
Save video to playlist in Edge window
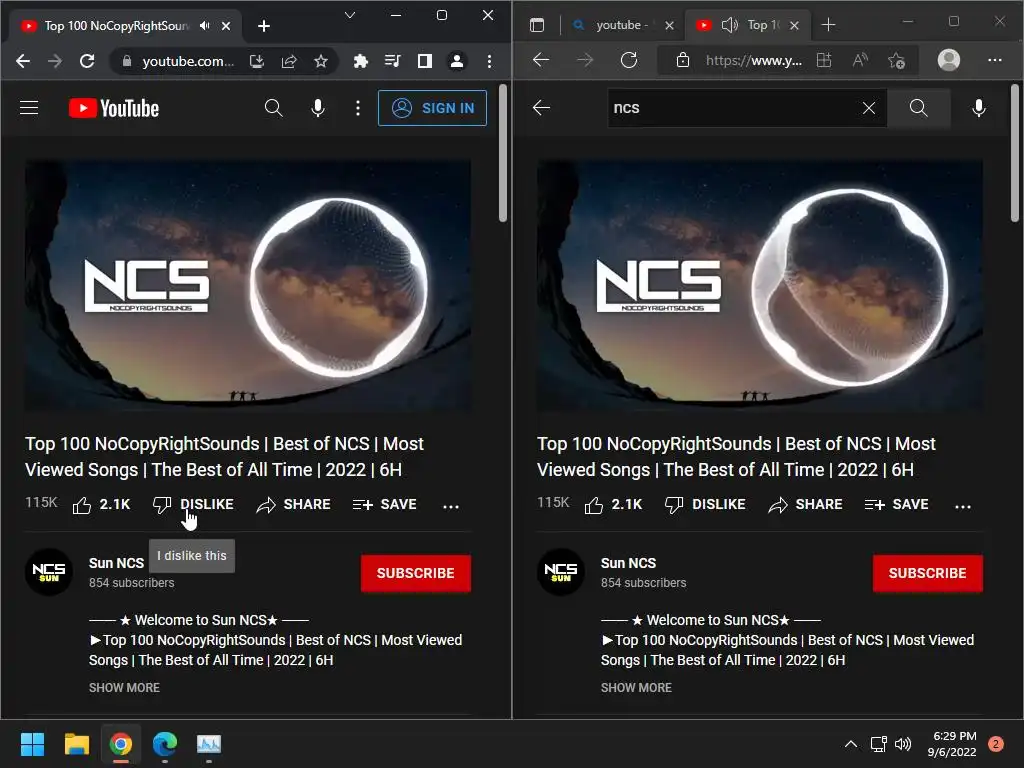coord(897,505)
